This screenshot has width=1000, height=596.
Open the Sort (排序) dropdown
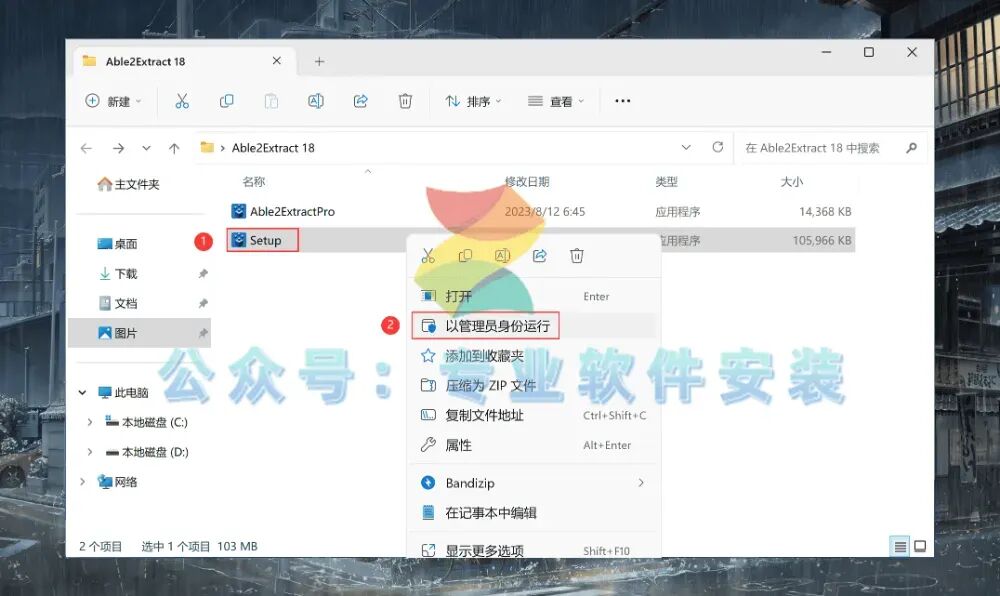(x=473, y=101)
